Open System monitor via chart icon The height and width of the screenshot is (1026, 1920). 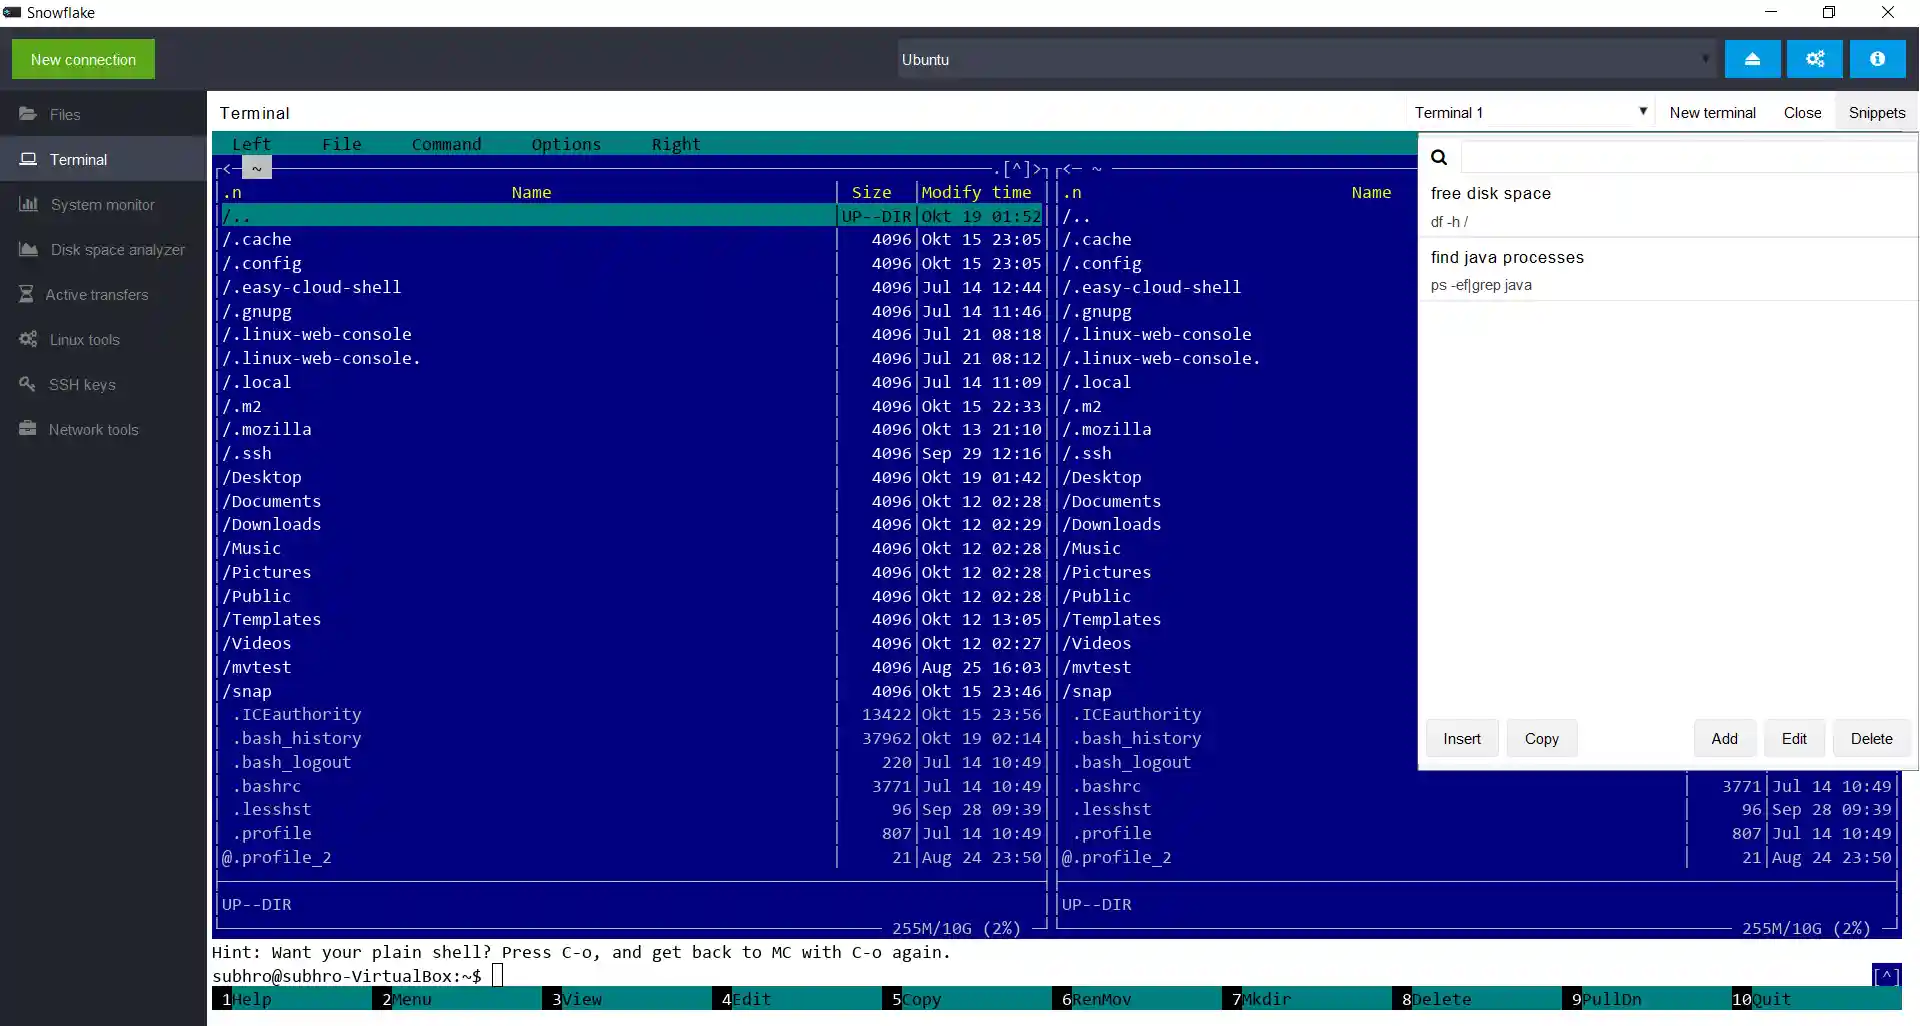(28, 204)
